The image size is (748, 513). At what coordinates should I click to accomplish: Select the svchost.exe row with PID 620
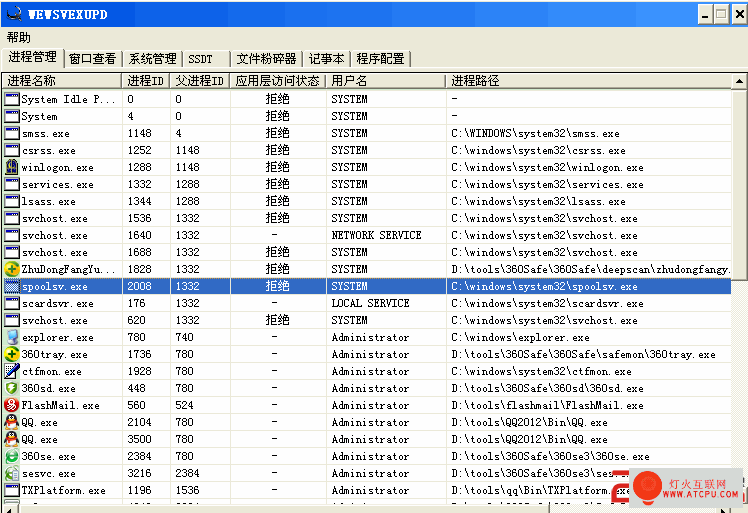(367, 320)
